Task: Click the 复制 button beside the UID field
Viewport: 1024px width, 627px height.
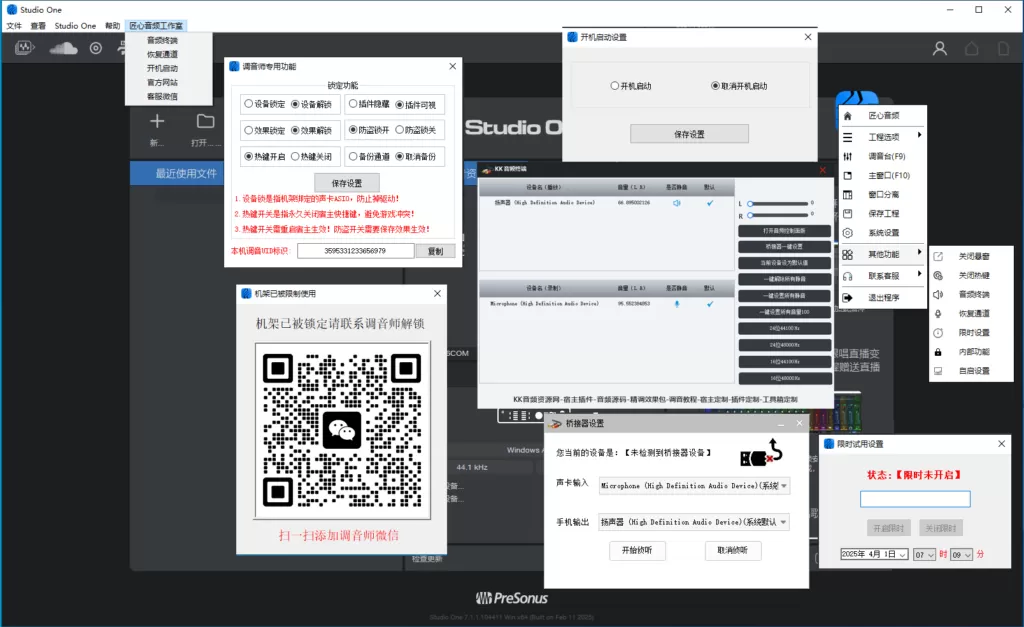Action: point(435,251)
